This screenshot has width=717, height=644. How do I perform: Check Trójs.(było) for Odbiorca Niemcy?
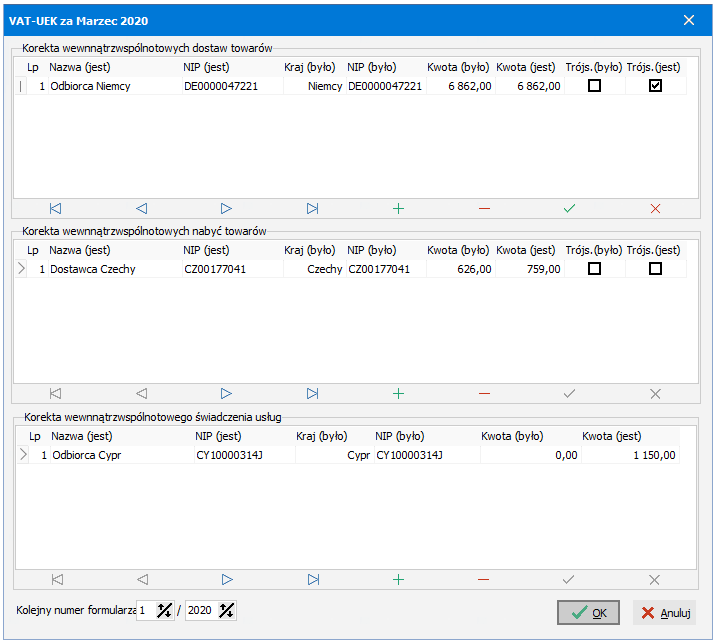tap(594, 86)
